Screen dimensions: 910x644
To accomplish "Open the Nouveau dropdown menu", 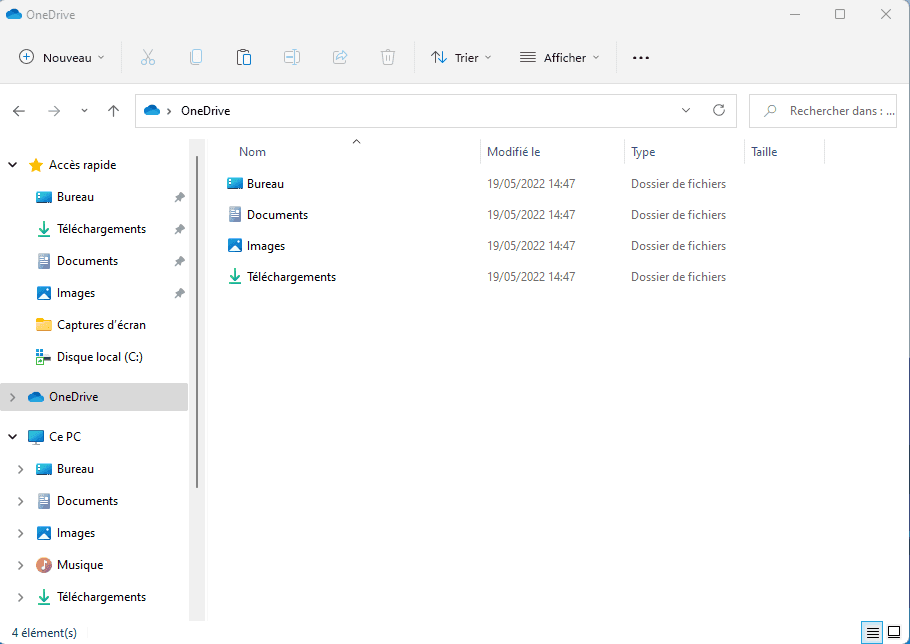I will [61, 58].
